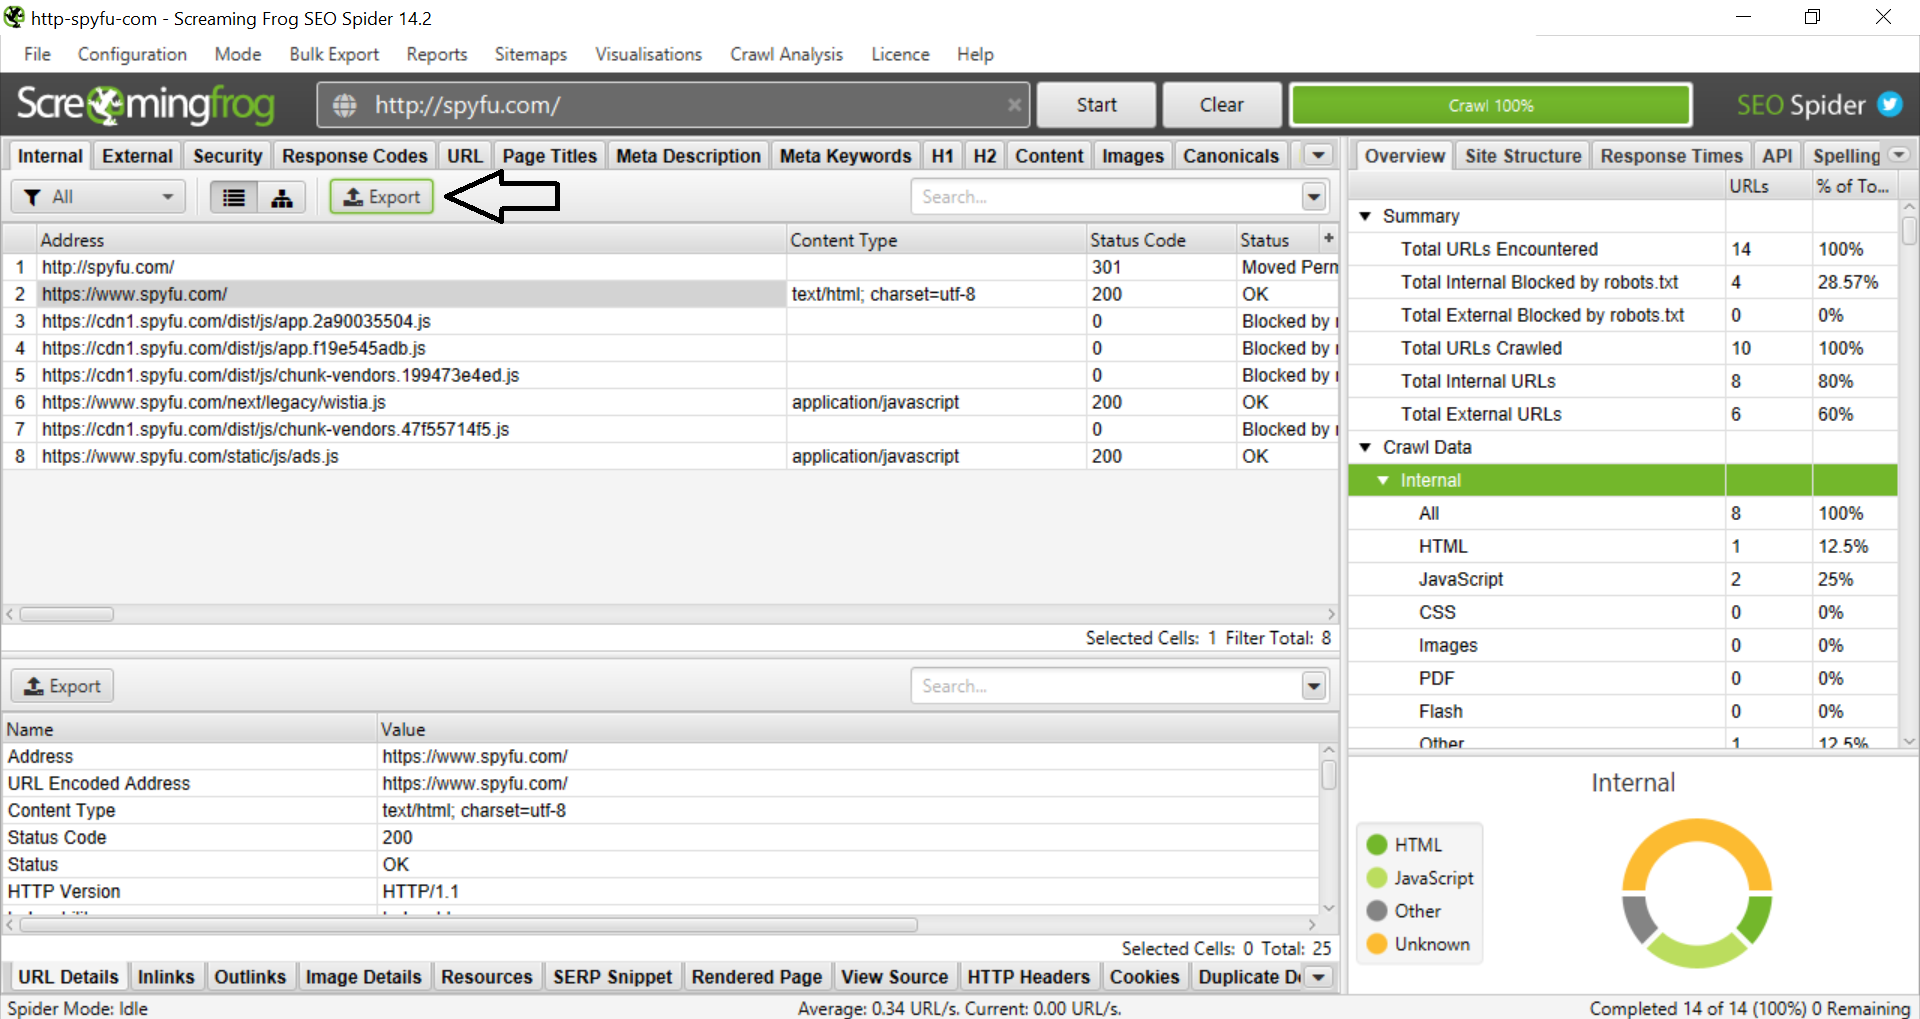Screen dimensions: 1920x1019
Task: Open the HTTP Headers tab
Action: tap(1028, 977)
